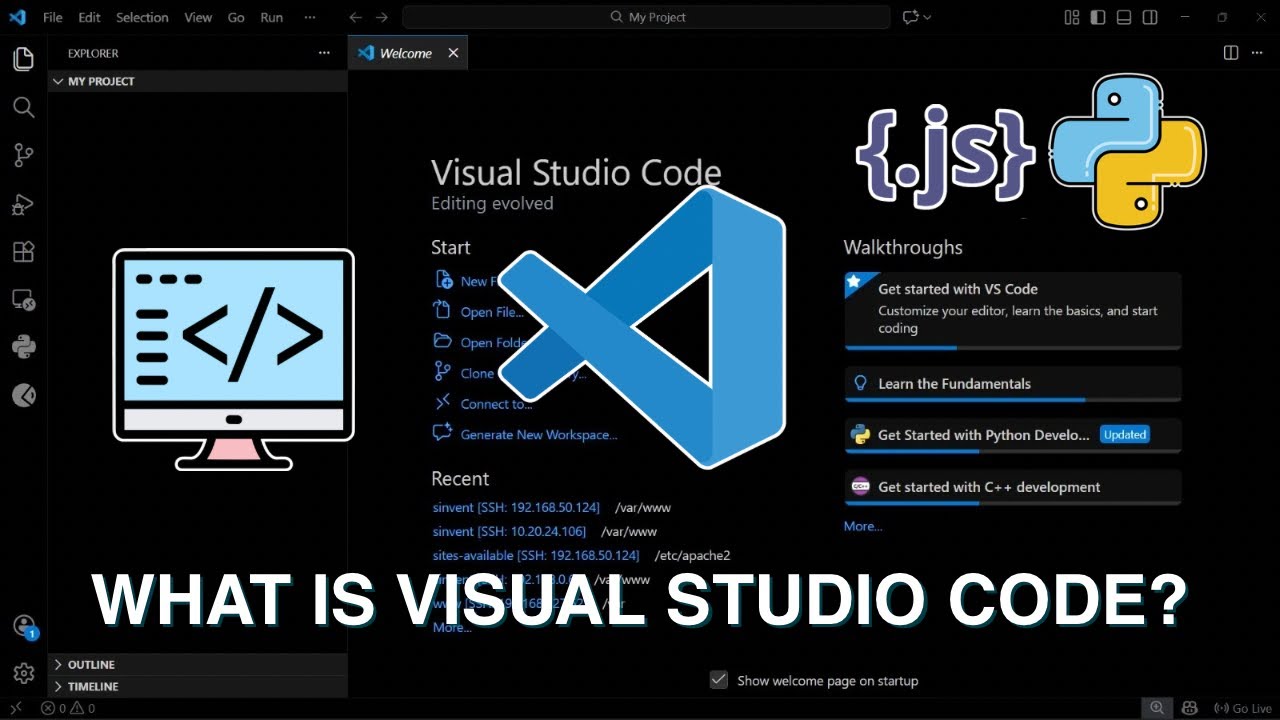This screenshot has width=1280, height=720.
Task: Open Copilot chat from title bar
Action: pos(910,17)
